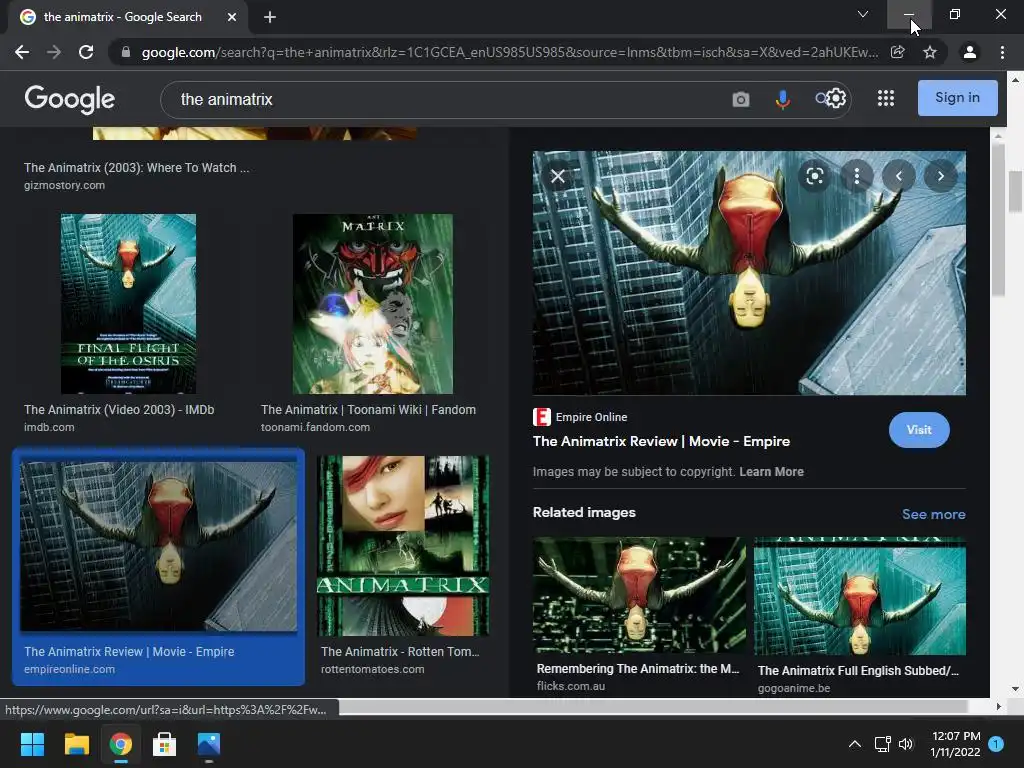Search by image using camera icon
This screenshot has height=768, width=1024.
coord(741,99)
